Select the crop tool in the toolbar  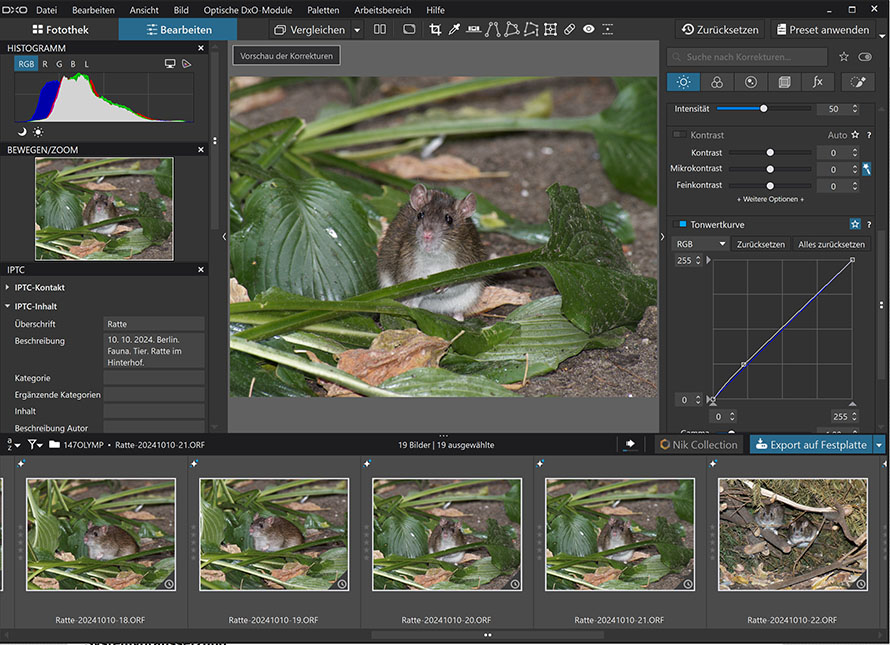click(x=435, y=30)
